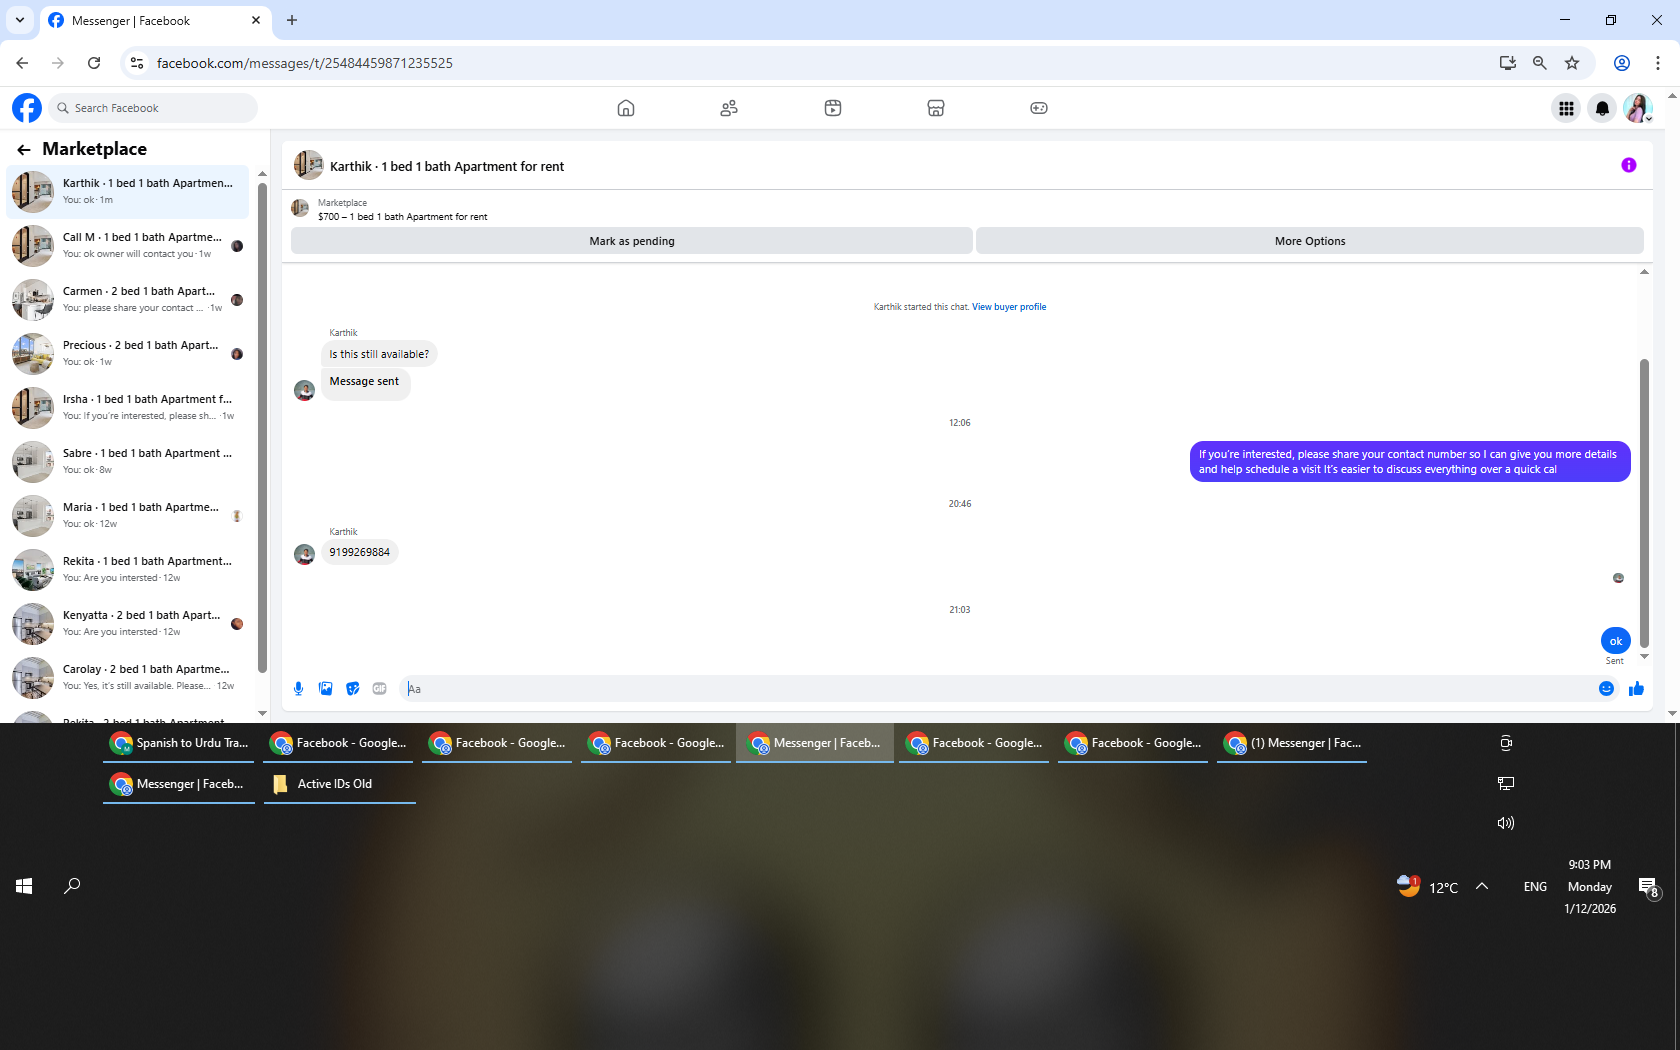The width and height of the screenshot is (1680, 1050).
Task: Open the Carmen 2 bed conversation
Action: point(128,299)
